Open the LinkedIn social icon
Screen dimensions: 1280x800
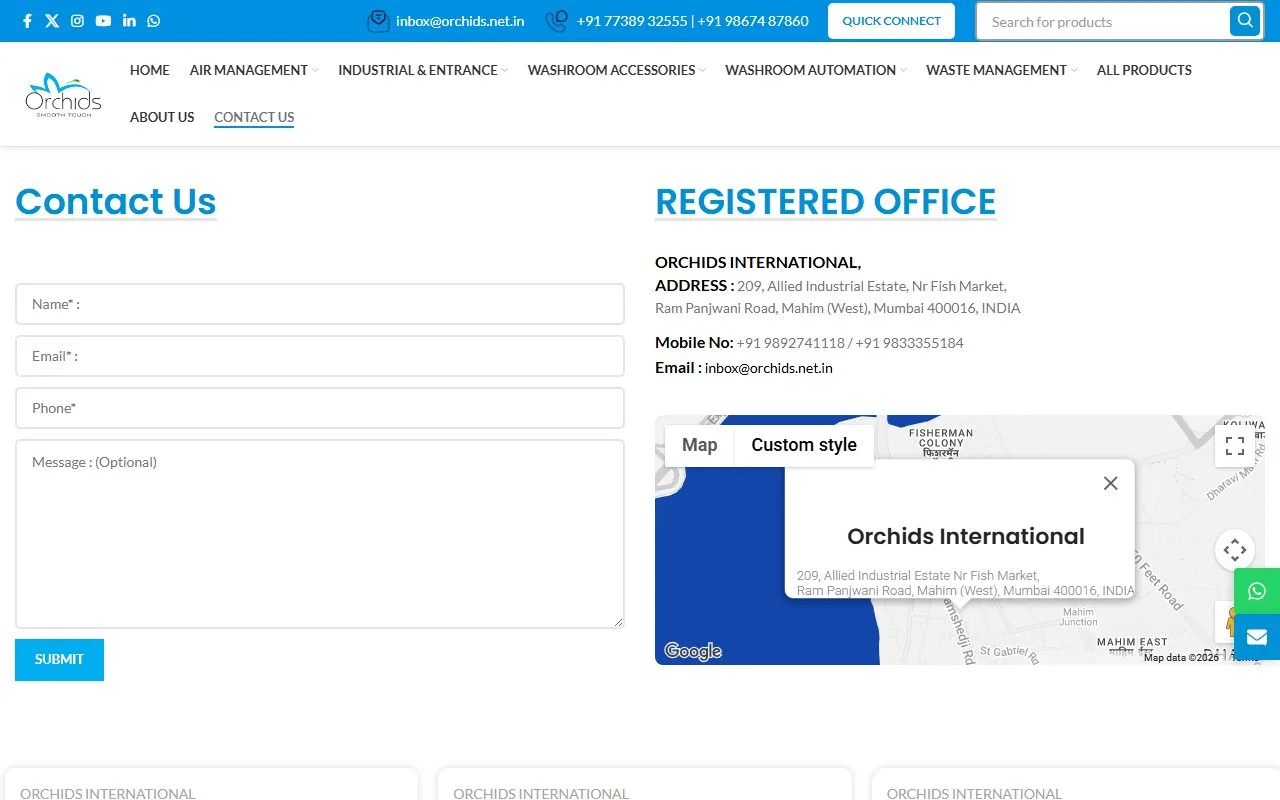coord(129,21)
